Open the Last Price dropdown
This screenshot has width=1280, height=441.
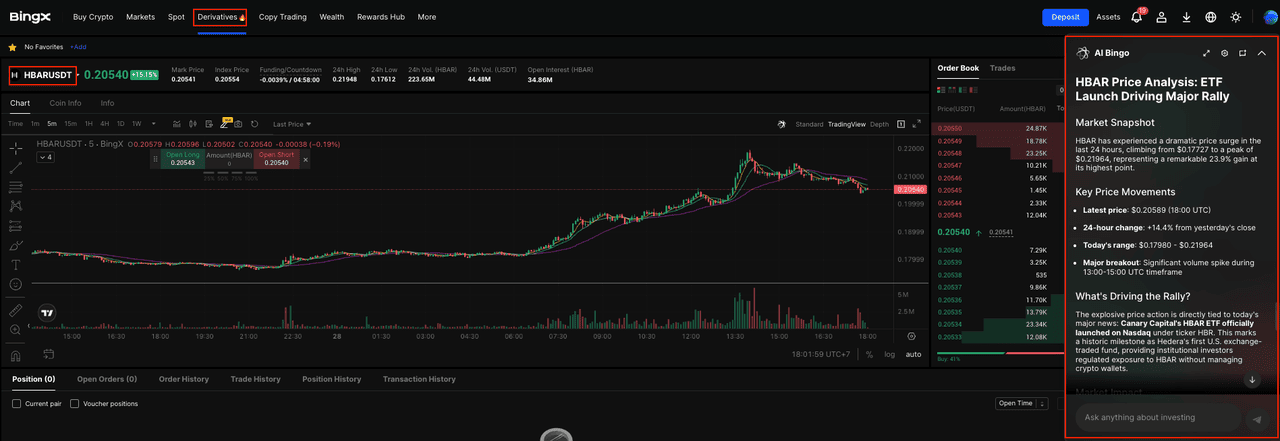pyautogui.click(x=292, y=124)
